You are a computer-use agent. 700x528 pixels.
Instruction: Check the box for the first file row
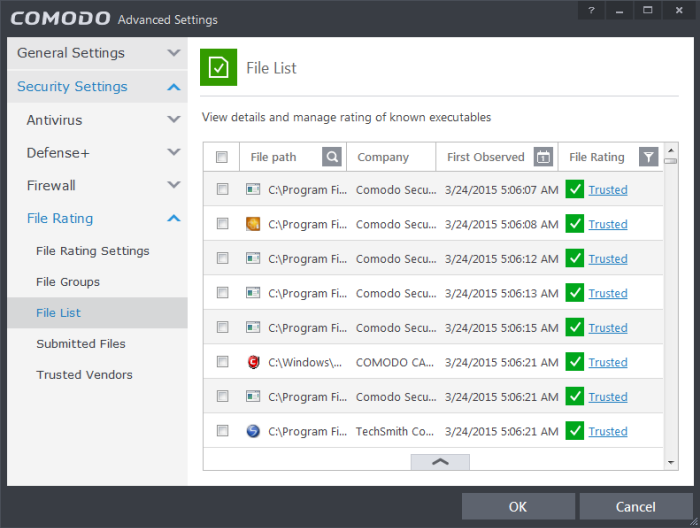222,190
